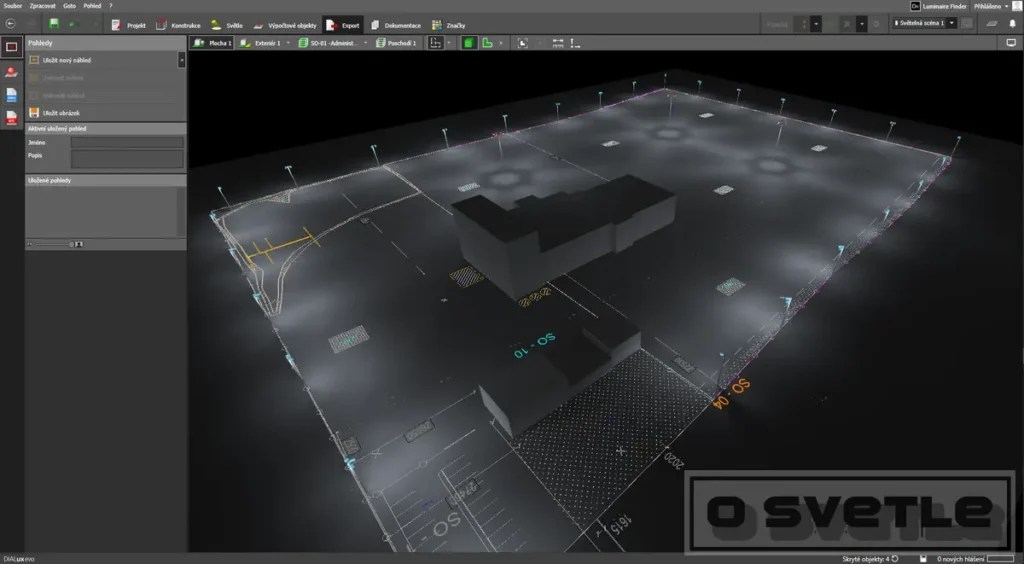
Task: Click the cyan SO - 10 label
Action: coord(534,345)
